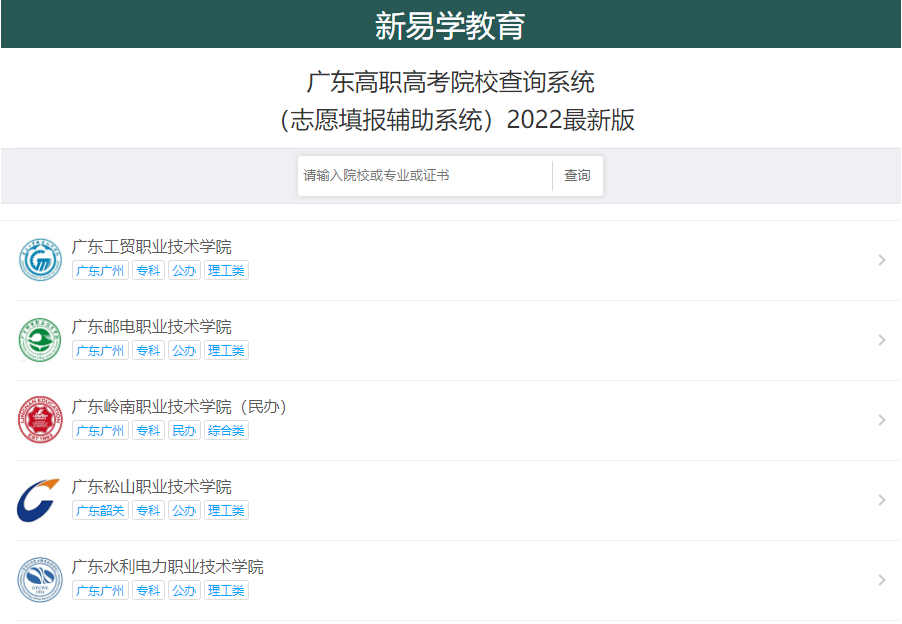
Task: Select the 广东广州 tag under 广东工贸
Action: [x=100, y=270]
